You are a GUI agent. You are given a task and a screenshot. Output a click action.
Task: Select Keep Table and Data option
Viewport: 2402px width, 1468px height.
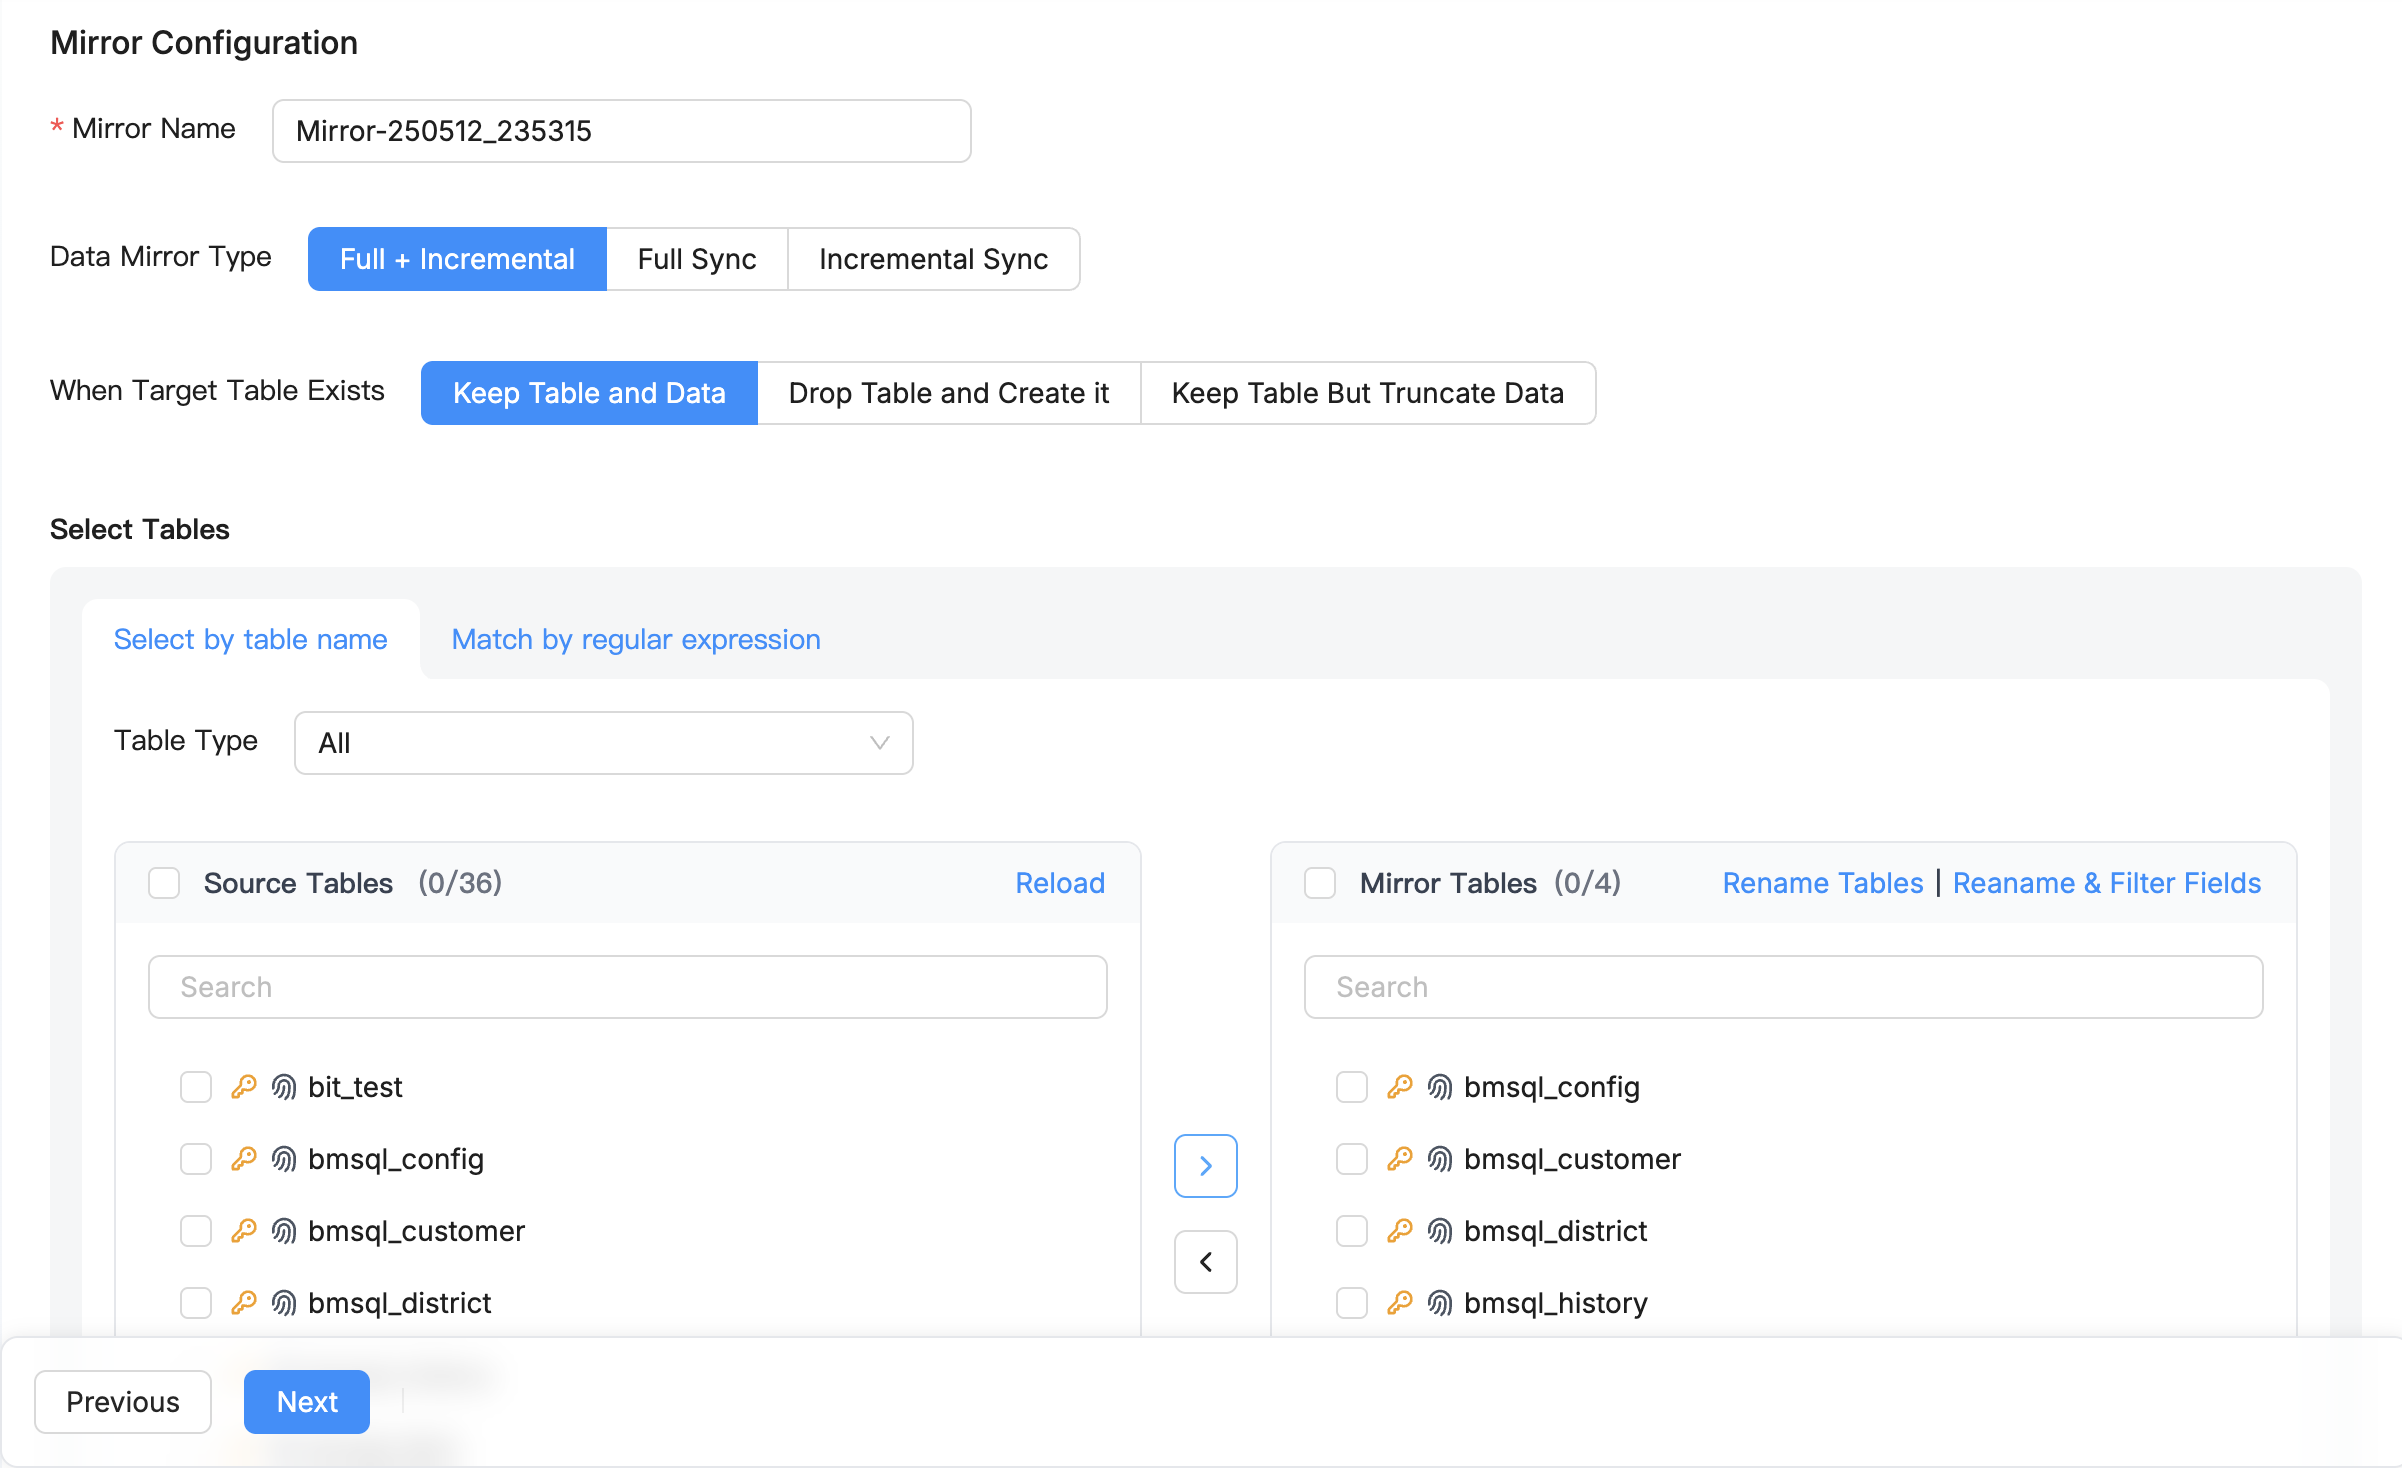[x=589, y=393]
